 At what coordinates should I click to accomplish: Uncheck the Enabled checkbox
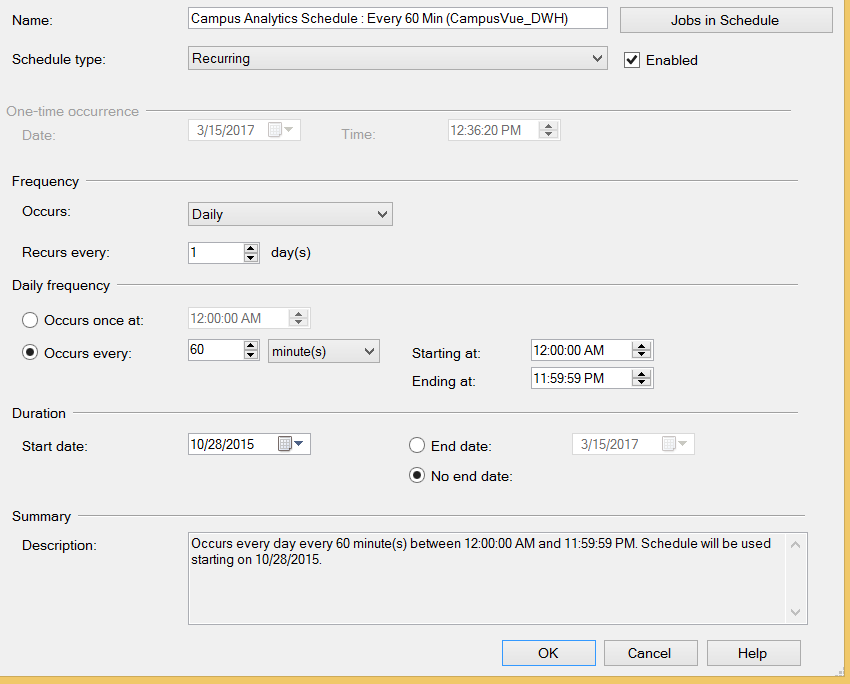pyautogui.click(x=631, y=60)
